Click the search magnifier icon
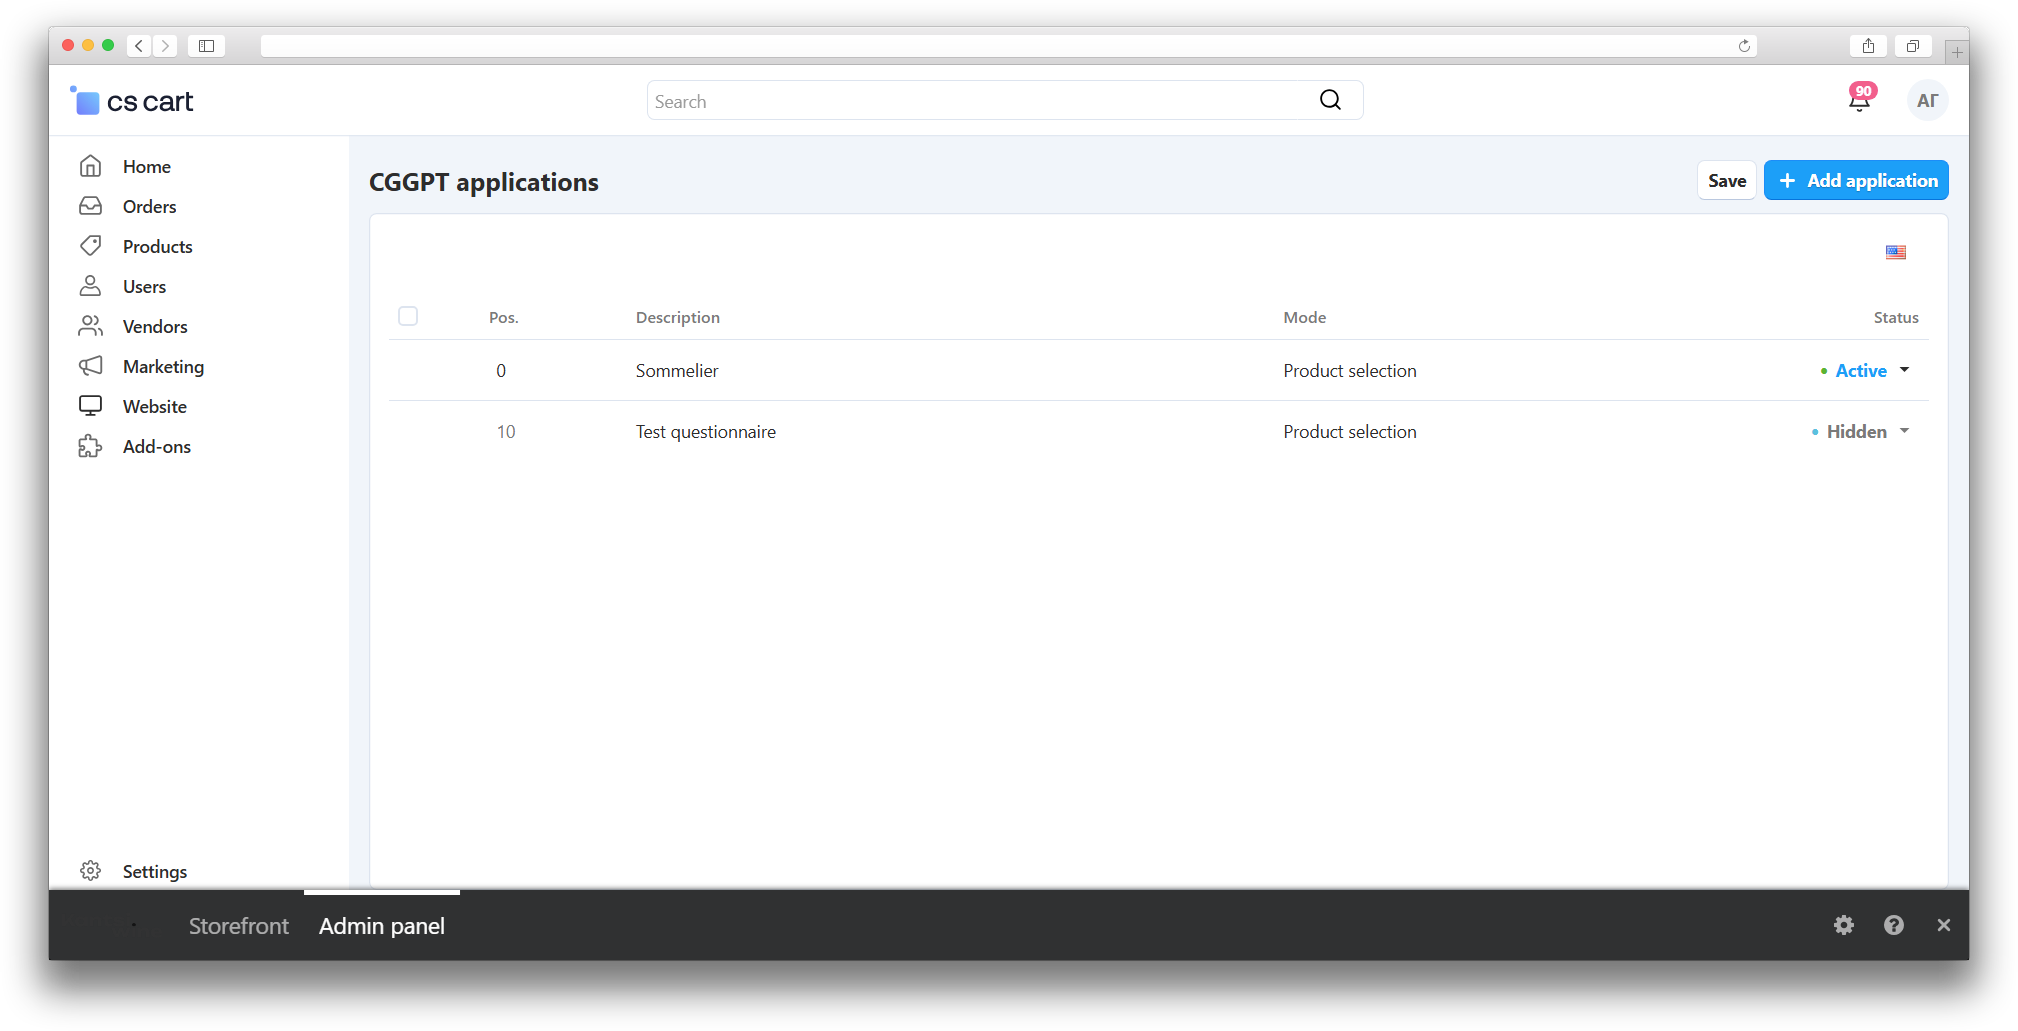Screen dimensions: 2018x1031 [x=1330, y=100]
